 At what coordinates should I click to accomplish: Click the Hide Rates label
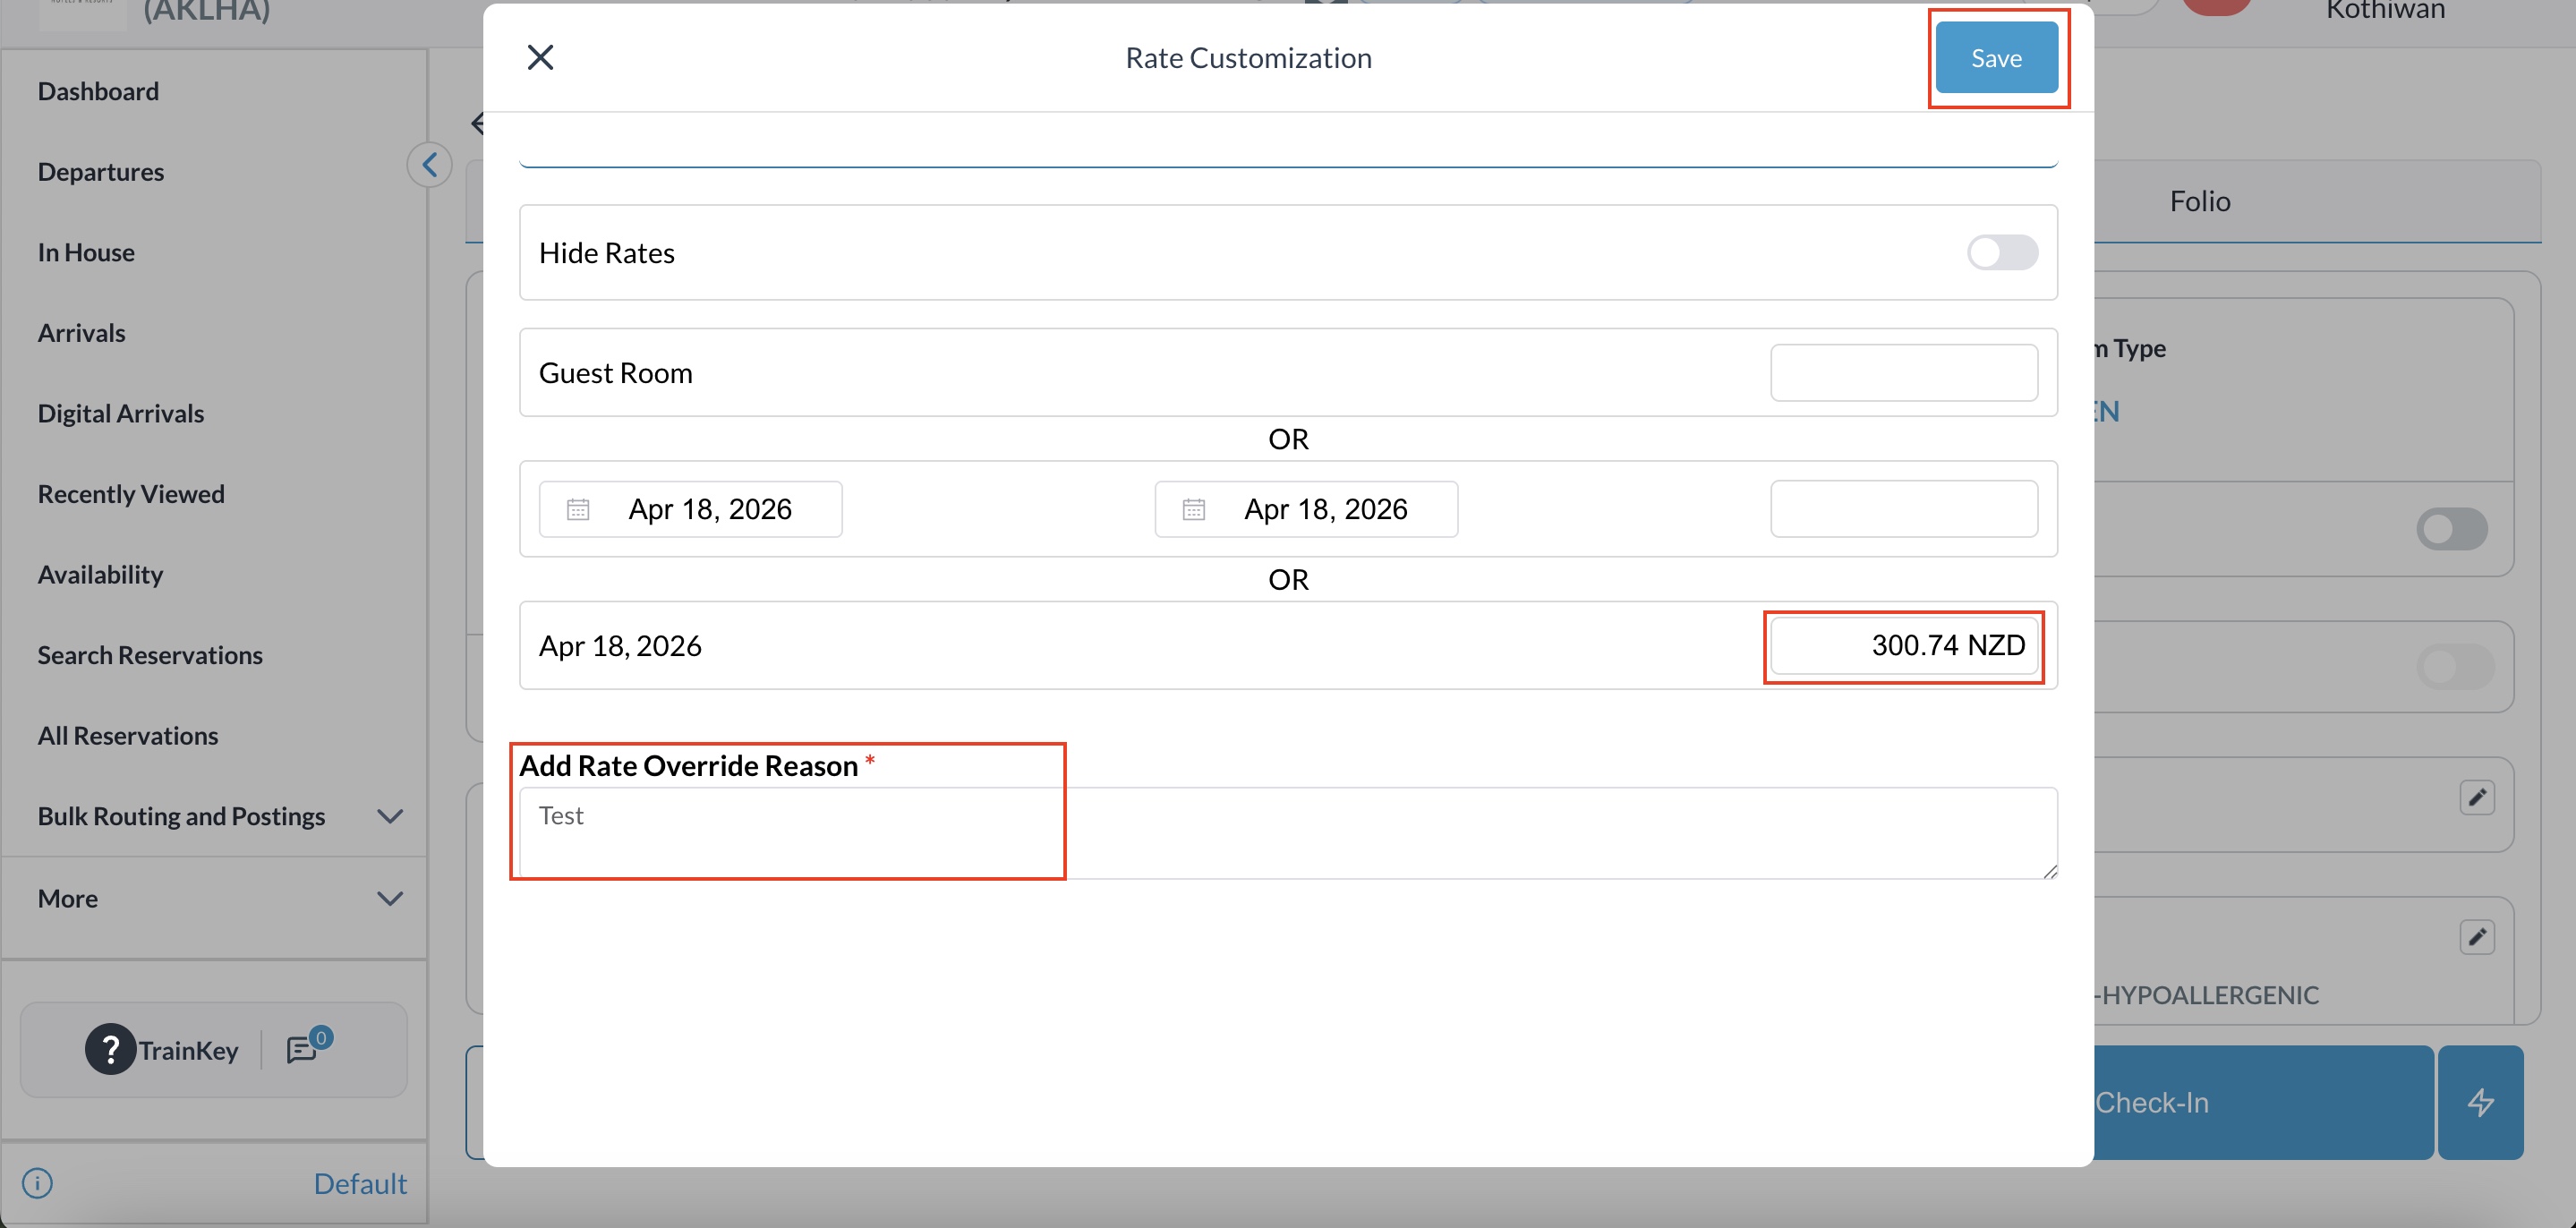[x=607, y=253]
